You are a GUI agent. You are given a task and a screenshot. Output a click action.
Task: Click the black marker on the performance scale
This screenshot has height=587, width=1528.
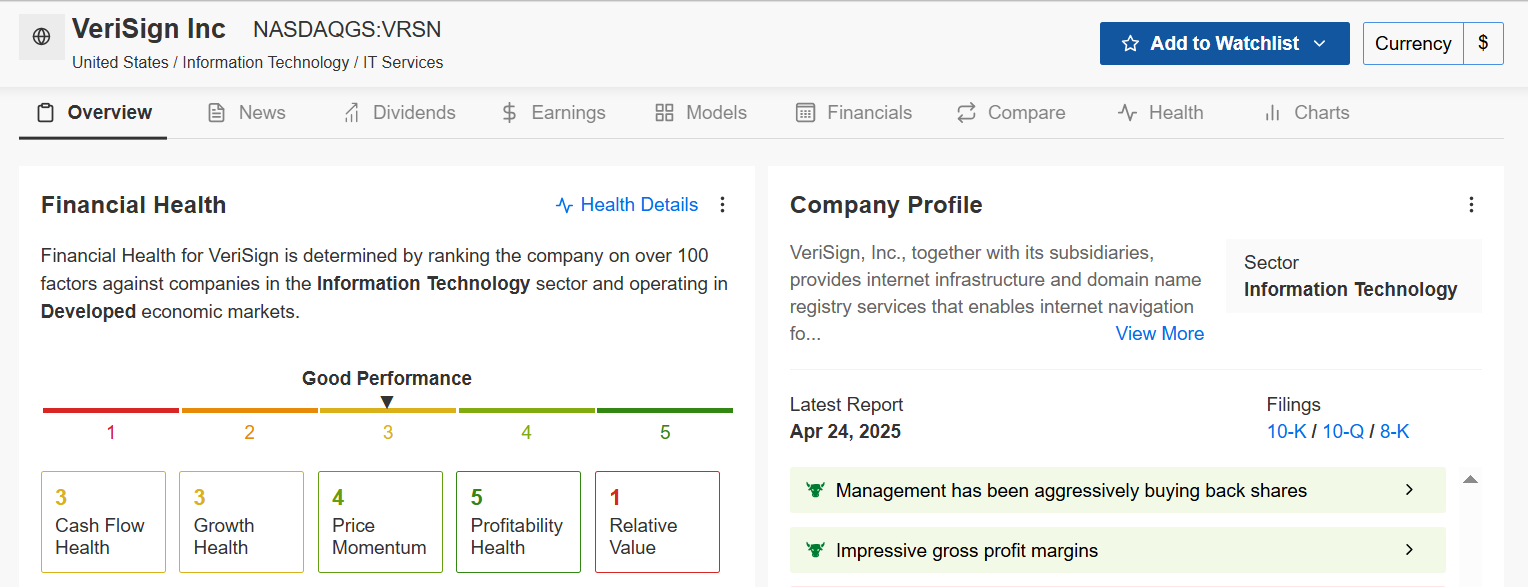pos(387,402)
